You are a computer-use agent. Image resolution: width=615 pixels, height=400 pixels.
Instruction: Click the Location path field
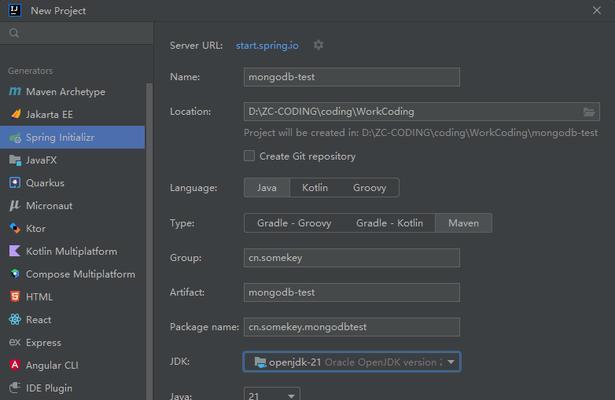click(x=422, y=112)
